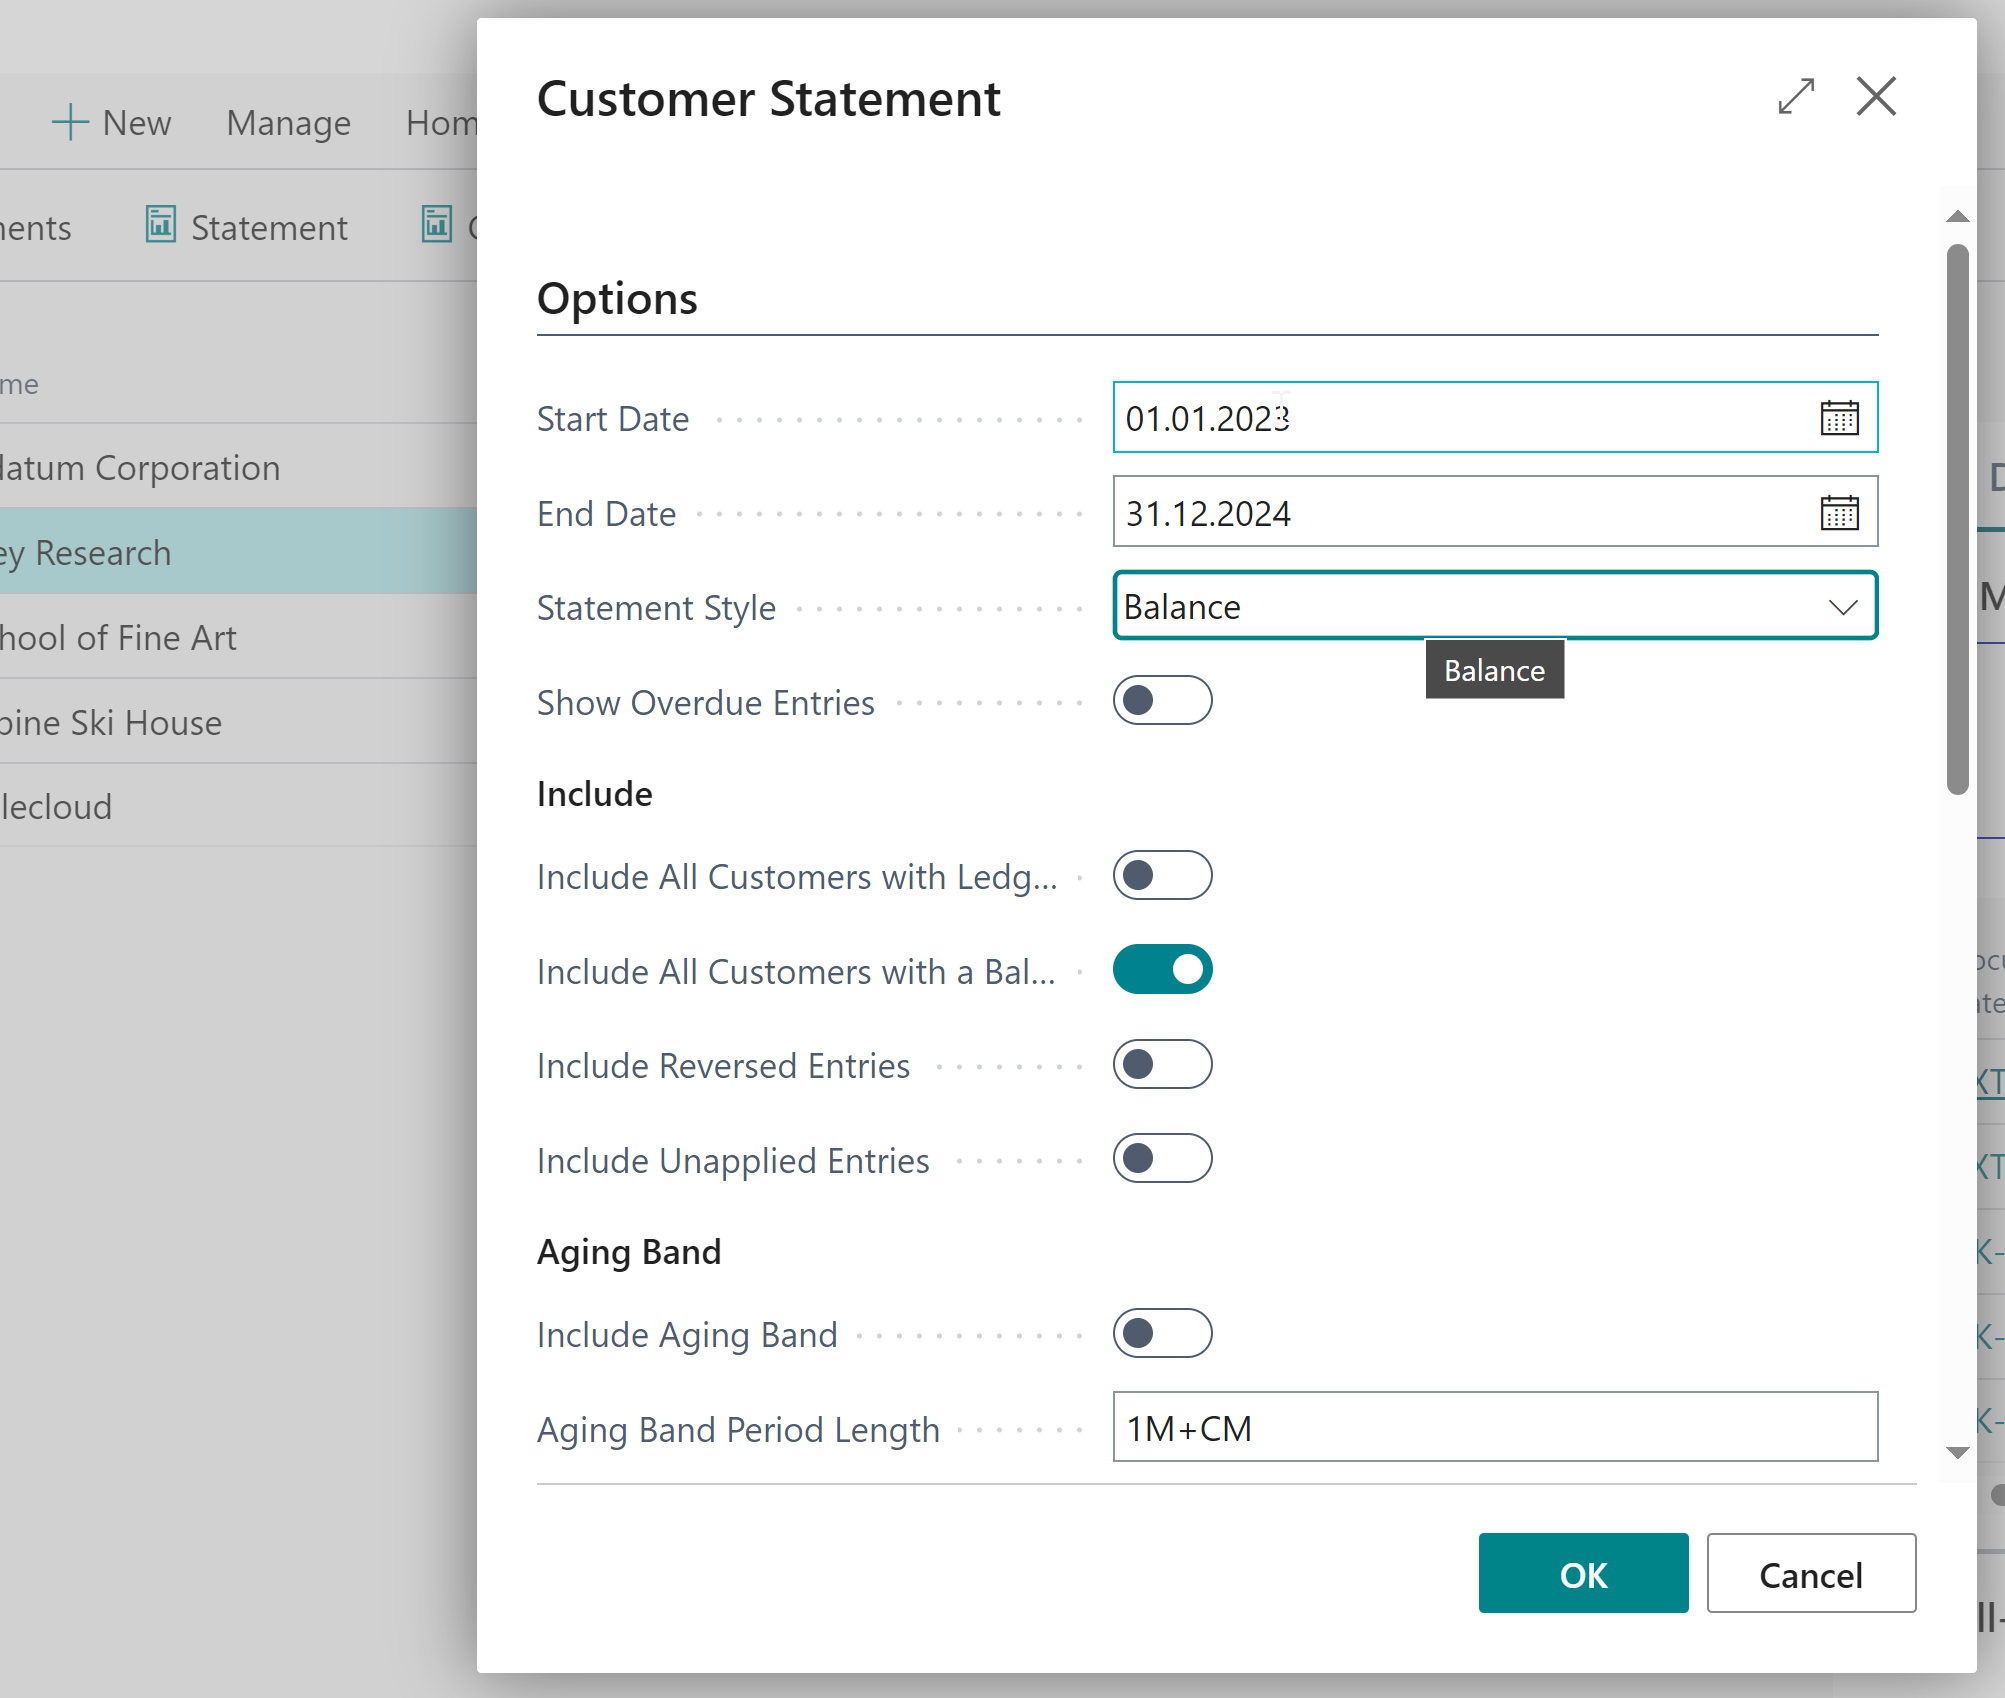Click the report icon right of Statement
Viewport: 2005px width, 1698px height.
[437, 225]
